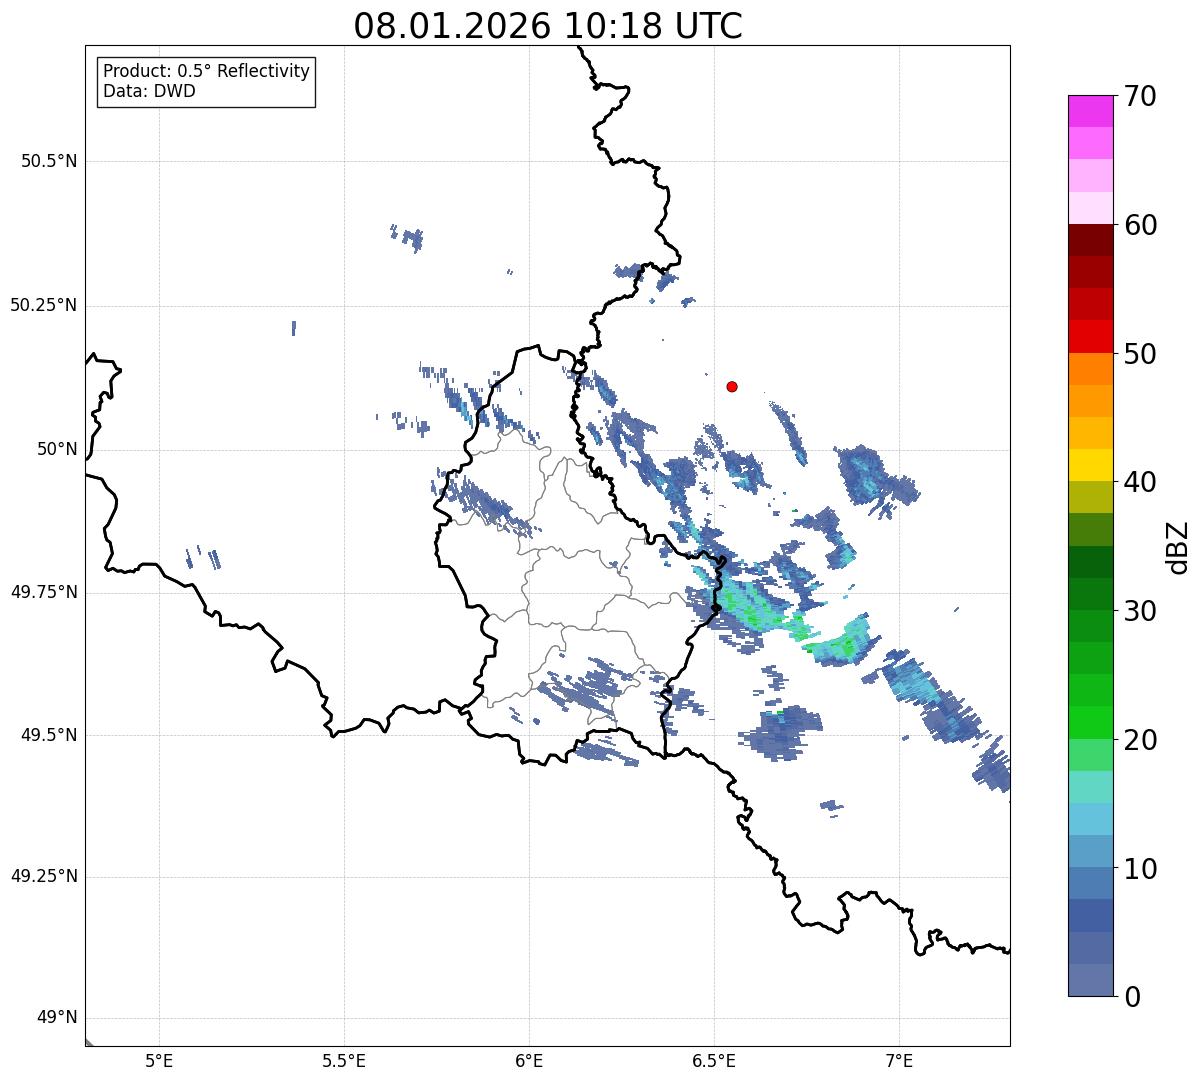
Task: Click the bright red colorbar segment above 50
Action: tap(1090, 337)
